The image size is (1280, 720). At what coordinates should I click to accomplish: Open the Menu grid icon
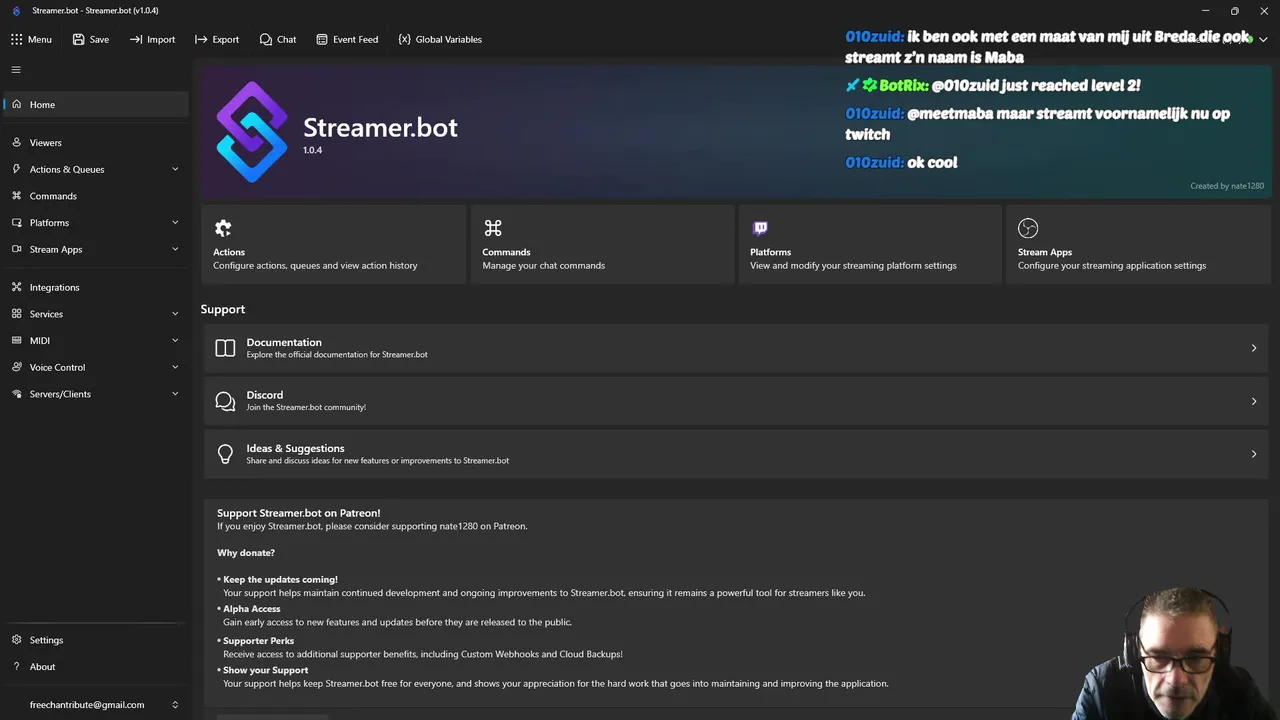[x=17, y=39]
